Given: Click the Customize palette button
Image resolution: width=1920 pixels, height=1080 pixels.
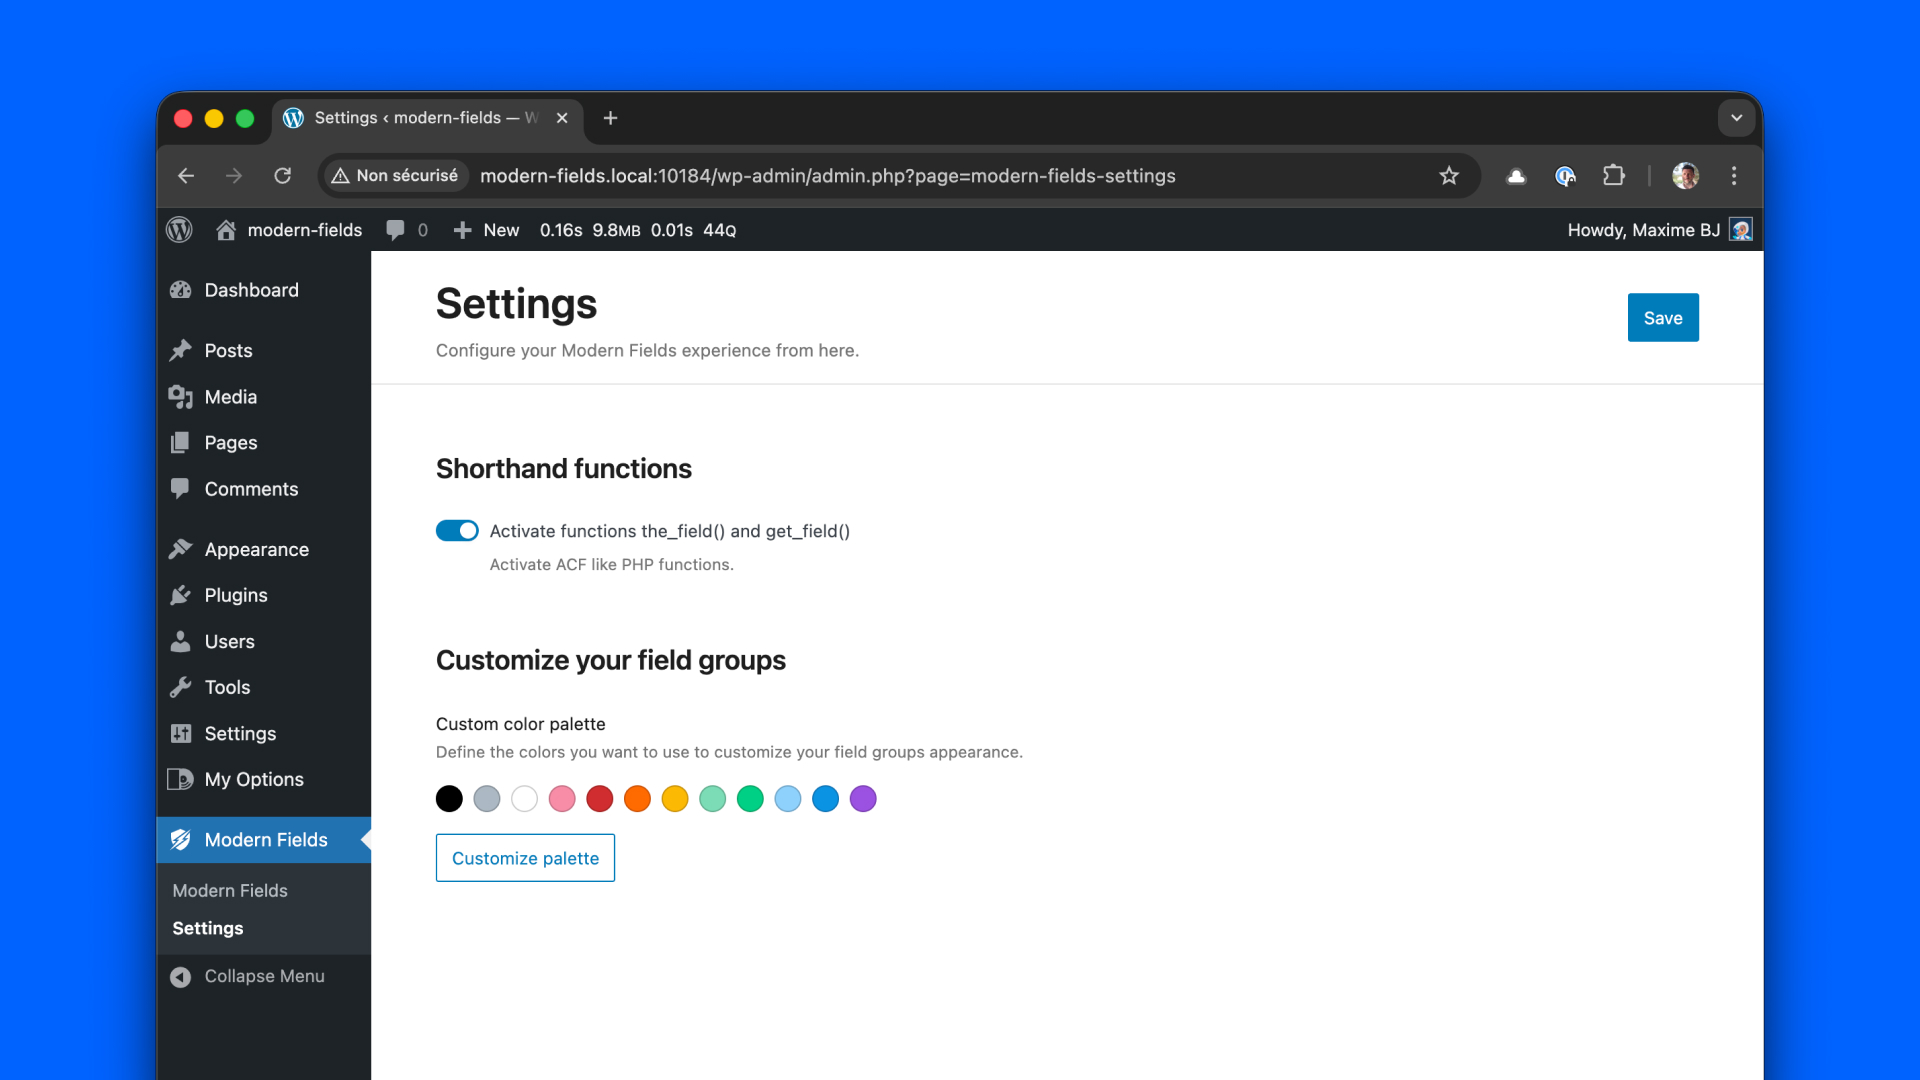Looking at the screenshot, I should pyautogui.click(x=525, y=858).
